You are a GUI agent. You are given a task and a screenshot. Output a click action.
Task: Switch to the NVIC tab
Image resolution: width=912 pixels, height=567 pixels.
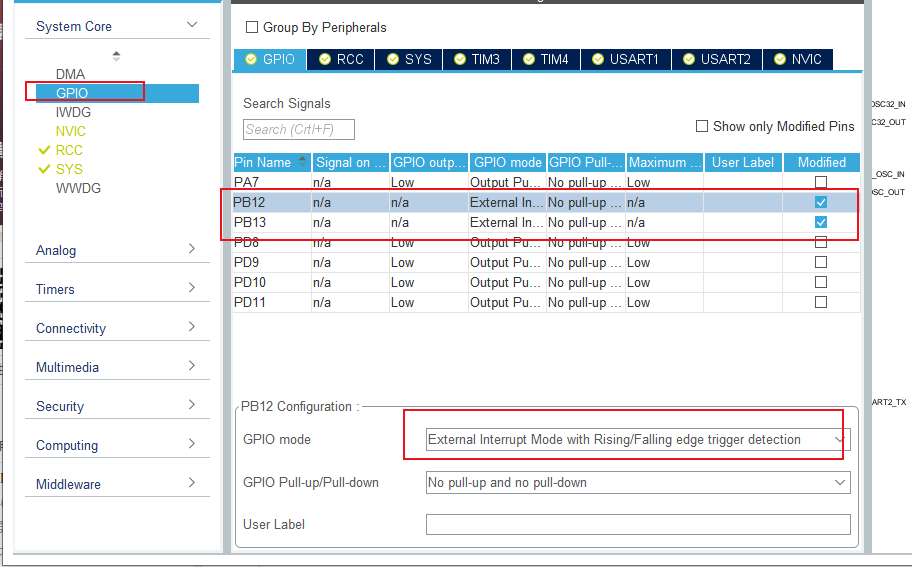pyautogui.click(x=797, y=59)
